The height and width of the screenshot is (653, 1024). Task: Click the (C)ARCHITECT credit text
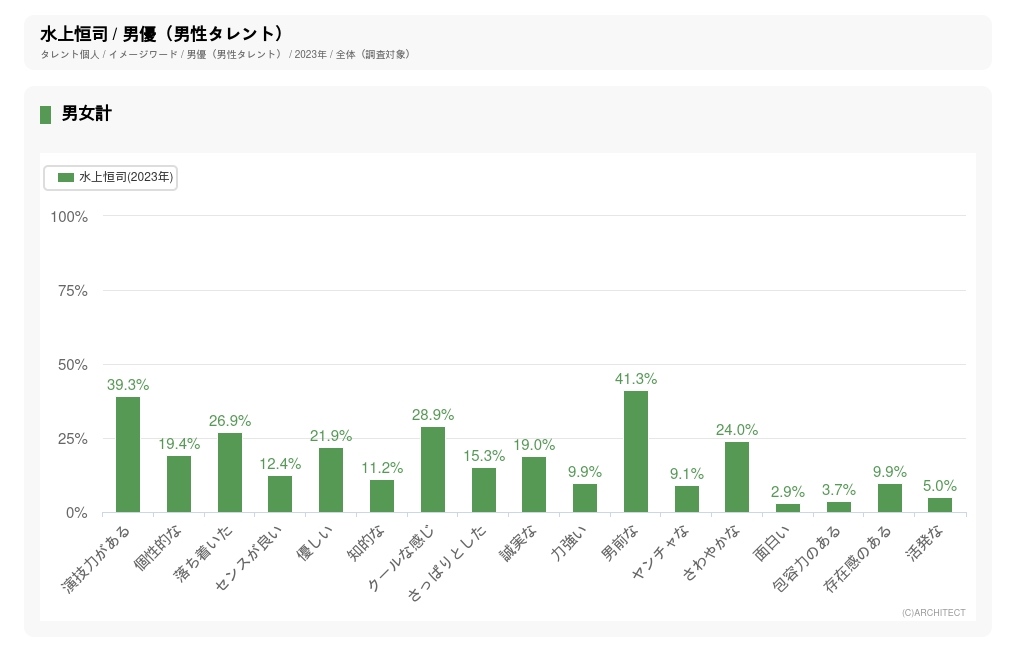point(933,613)
